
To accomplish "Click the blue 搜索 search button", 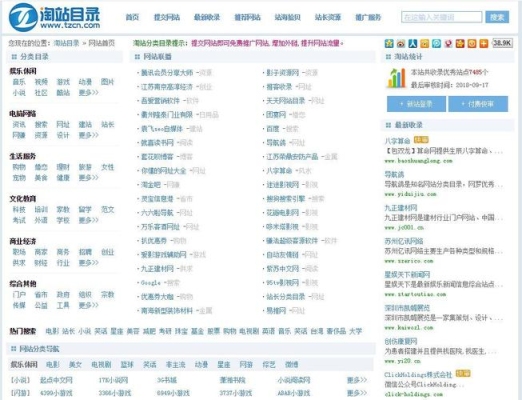I will click(497, 17).
